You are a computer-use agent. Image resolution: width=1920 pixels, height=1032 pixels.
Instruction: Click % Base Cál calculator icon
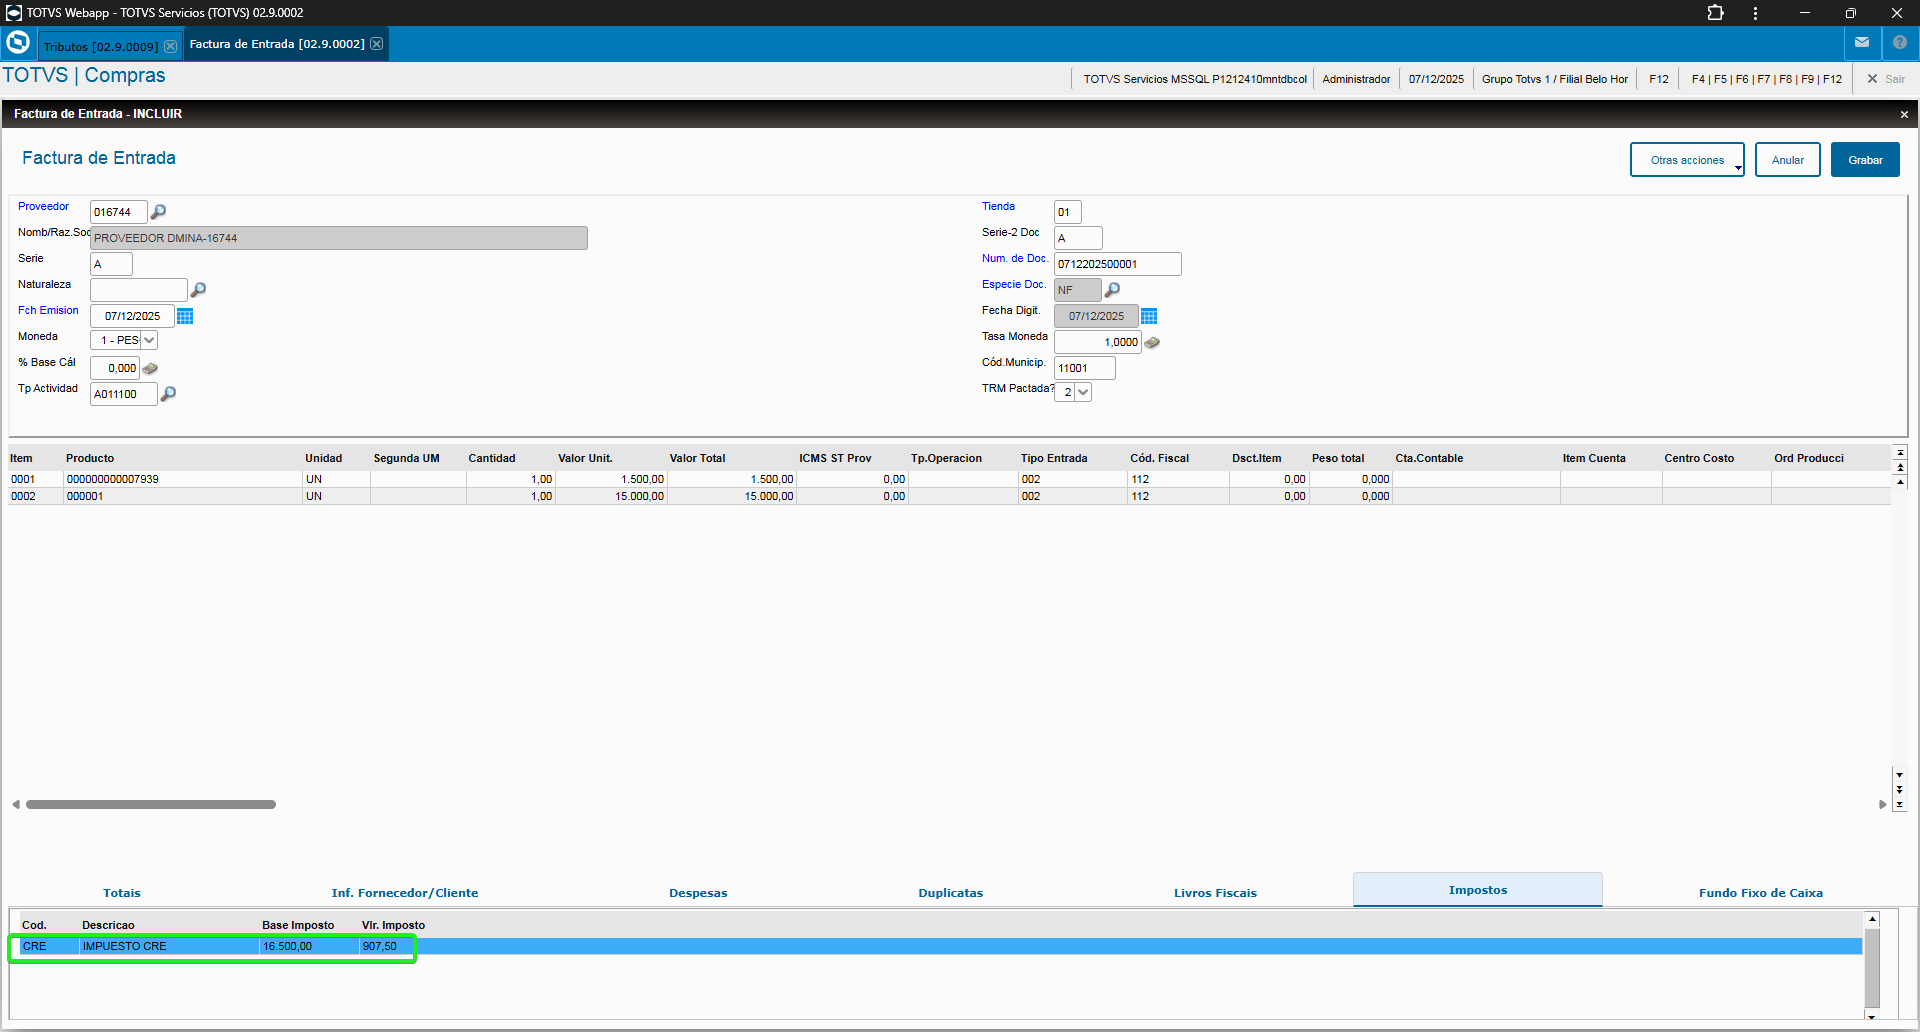(150, 368)
